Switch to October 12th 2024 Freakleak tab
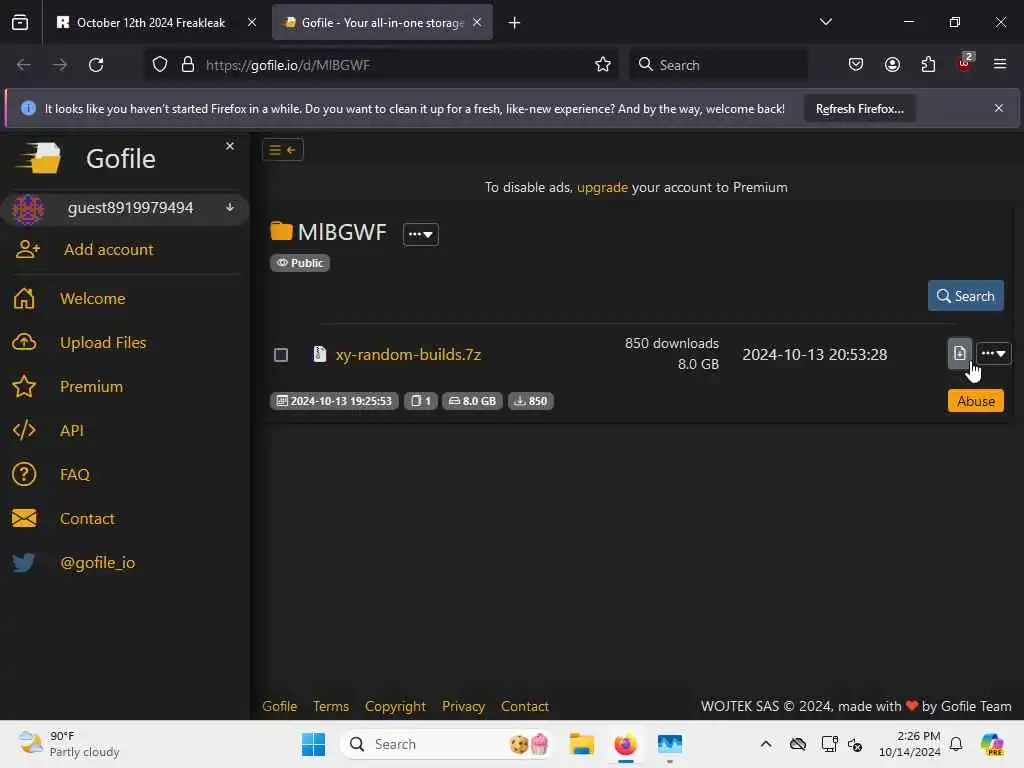The height and width of the screenshot is (768, 1024). tap(151, 23)
